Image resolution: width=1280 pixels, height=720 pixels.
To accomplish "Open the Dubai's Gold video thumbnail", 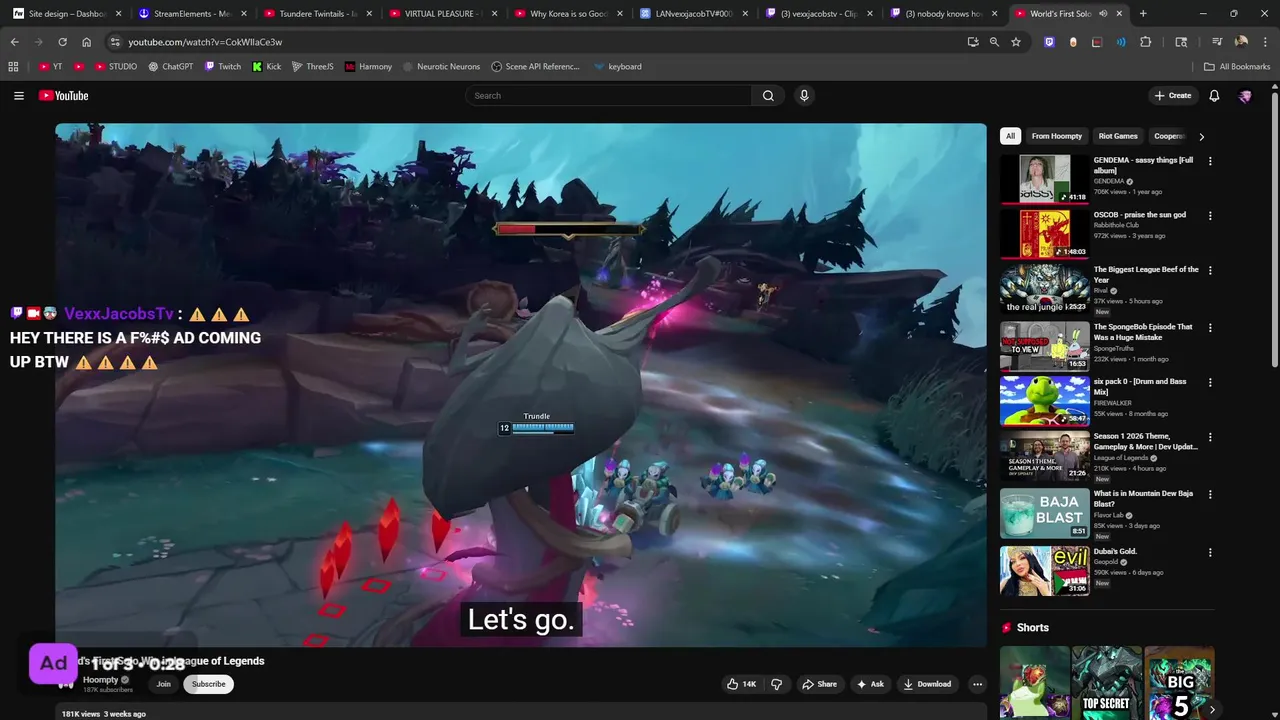I will tap(1045, 570).
